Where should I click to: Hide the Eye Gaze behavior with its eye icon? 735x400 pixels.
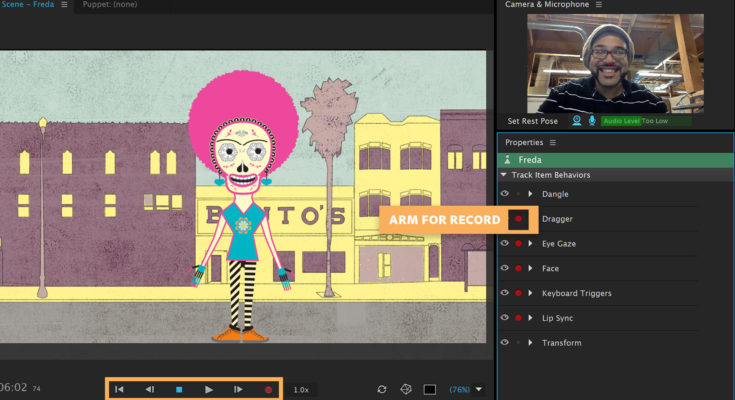pyautogui.click(x=504, y=243)
